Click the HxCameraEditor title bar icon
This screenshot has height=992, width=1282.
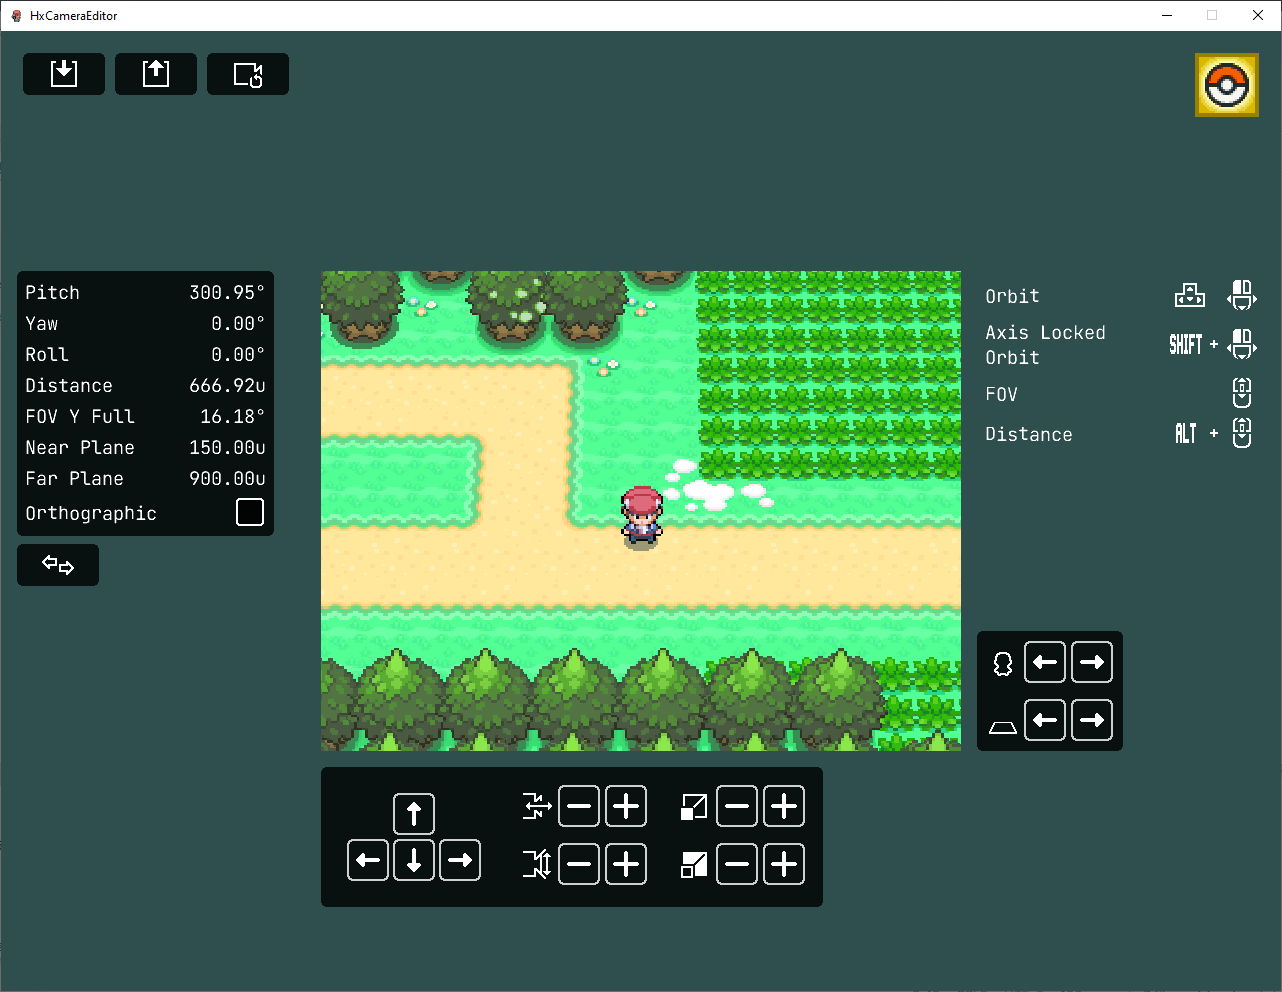click(x=16, y=15)
